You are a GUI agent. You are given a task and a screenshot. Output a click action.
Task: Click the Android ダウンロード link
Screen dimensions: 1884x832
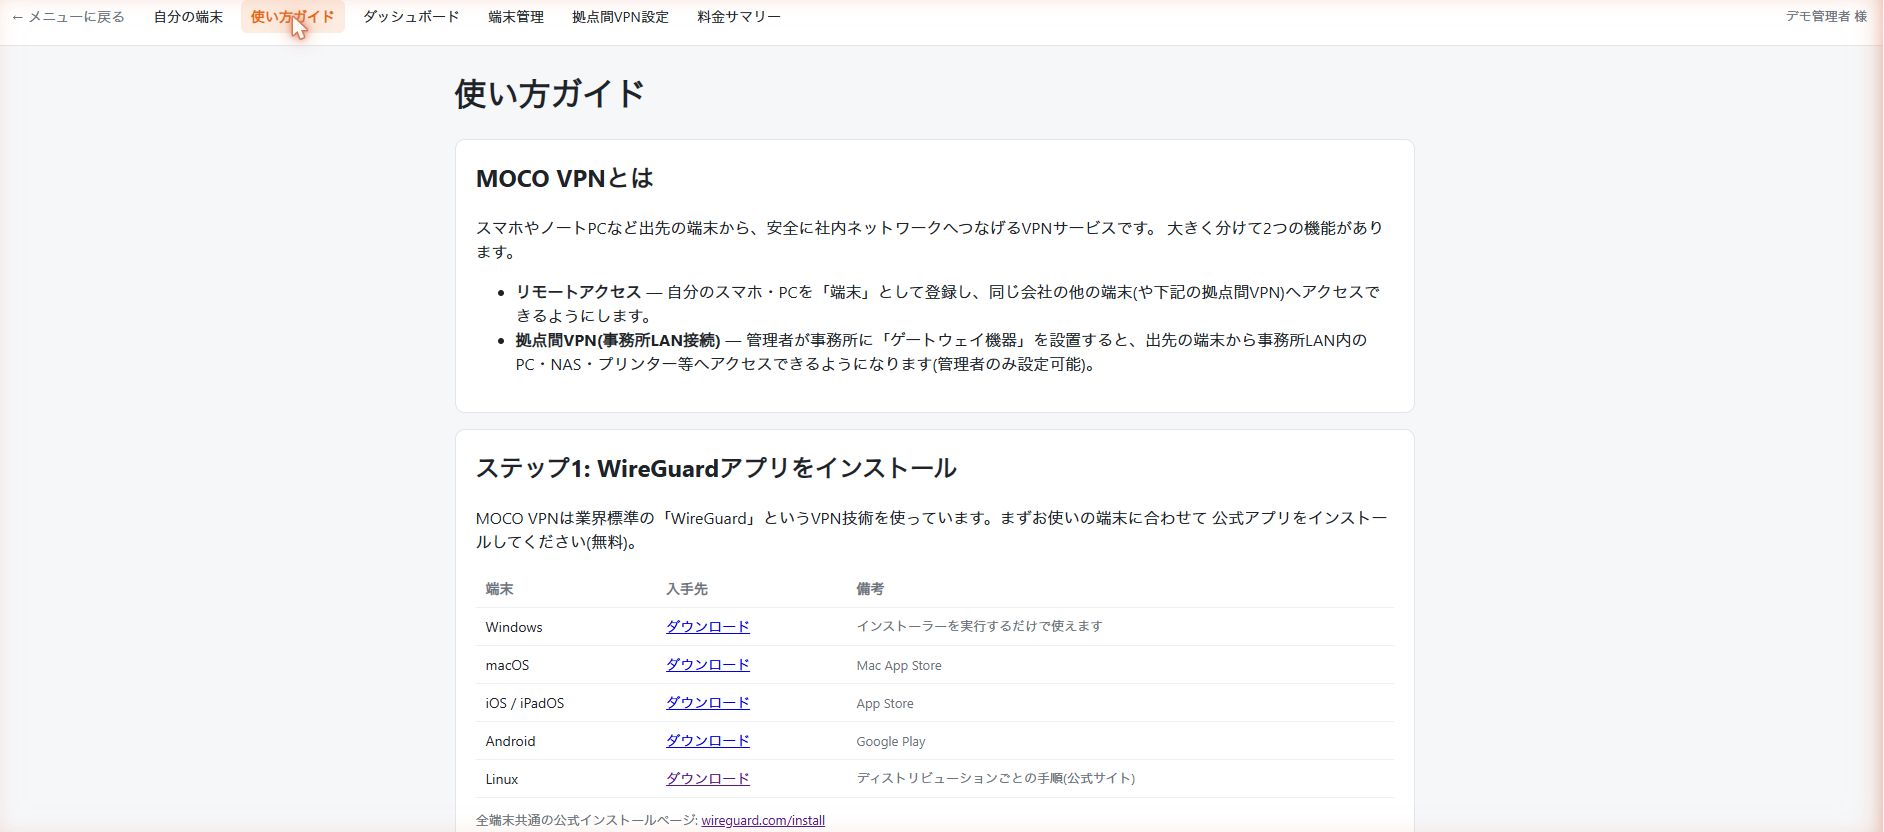(708, 741)
